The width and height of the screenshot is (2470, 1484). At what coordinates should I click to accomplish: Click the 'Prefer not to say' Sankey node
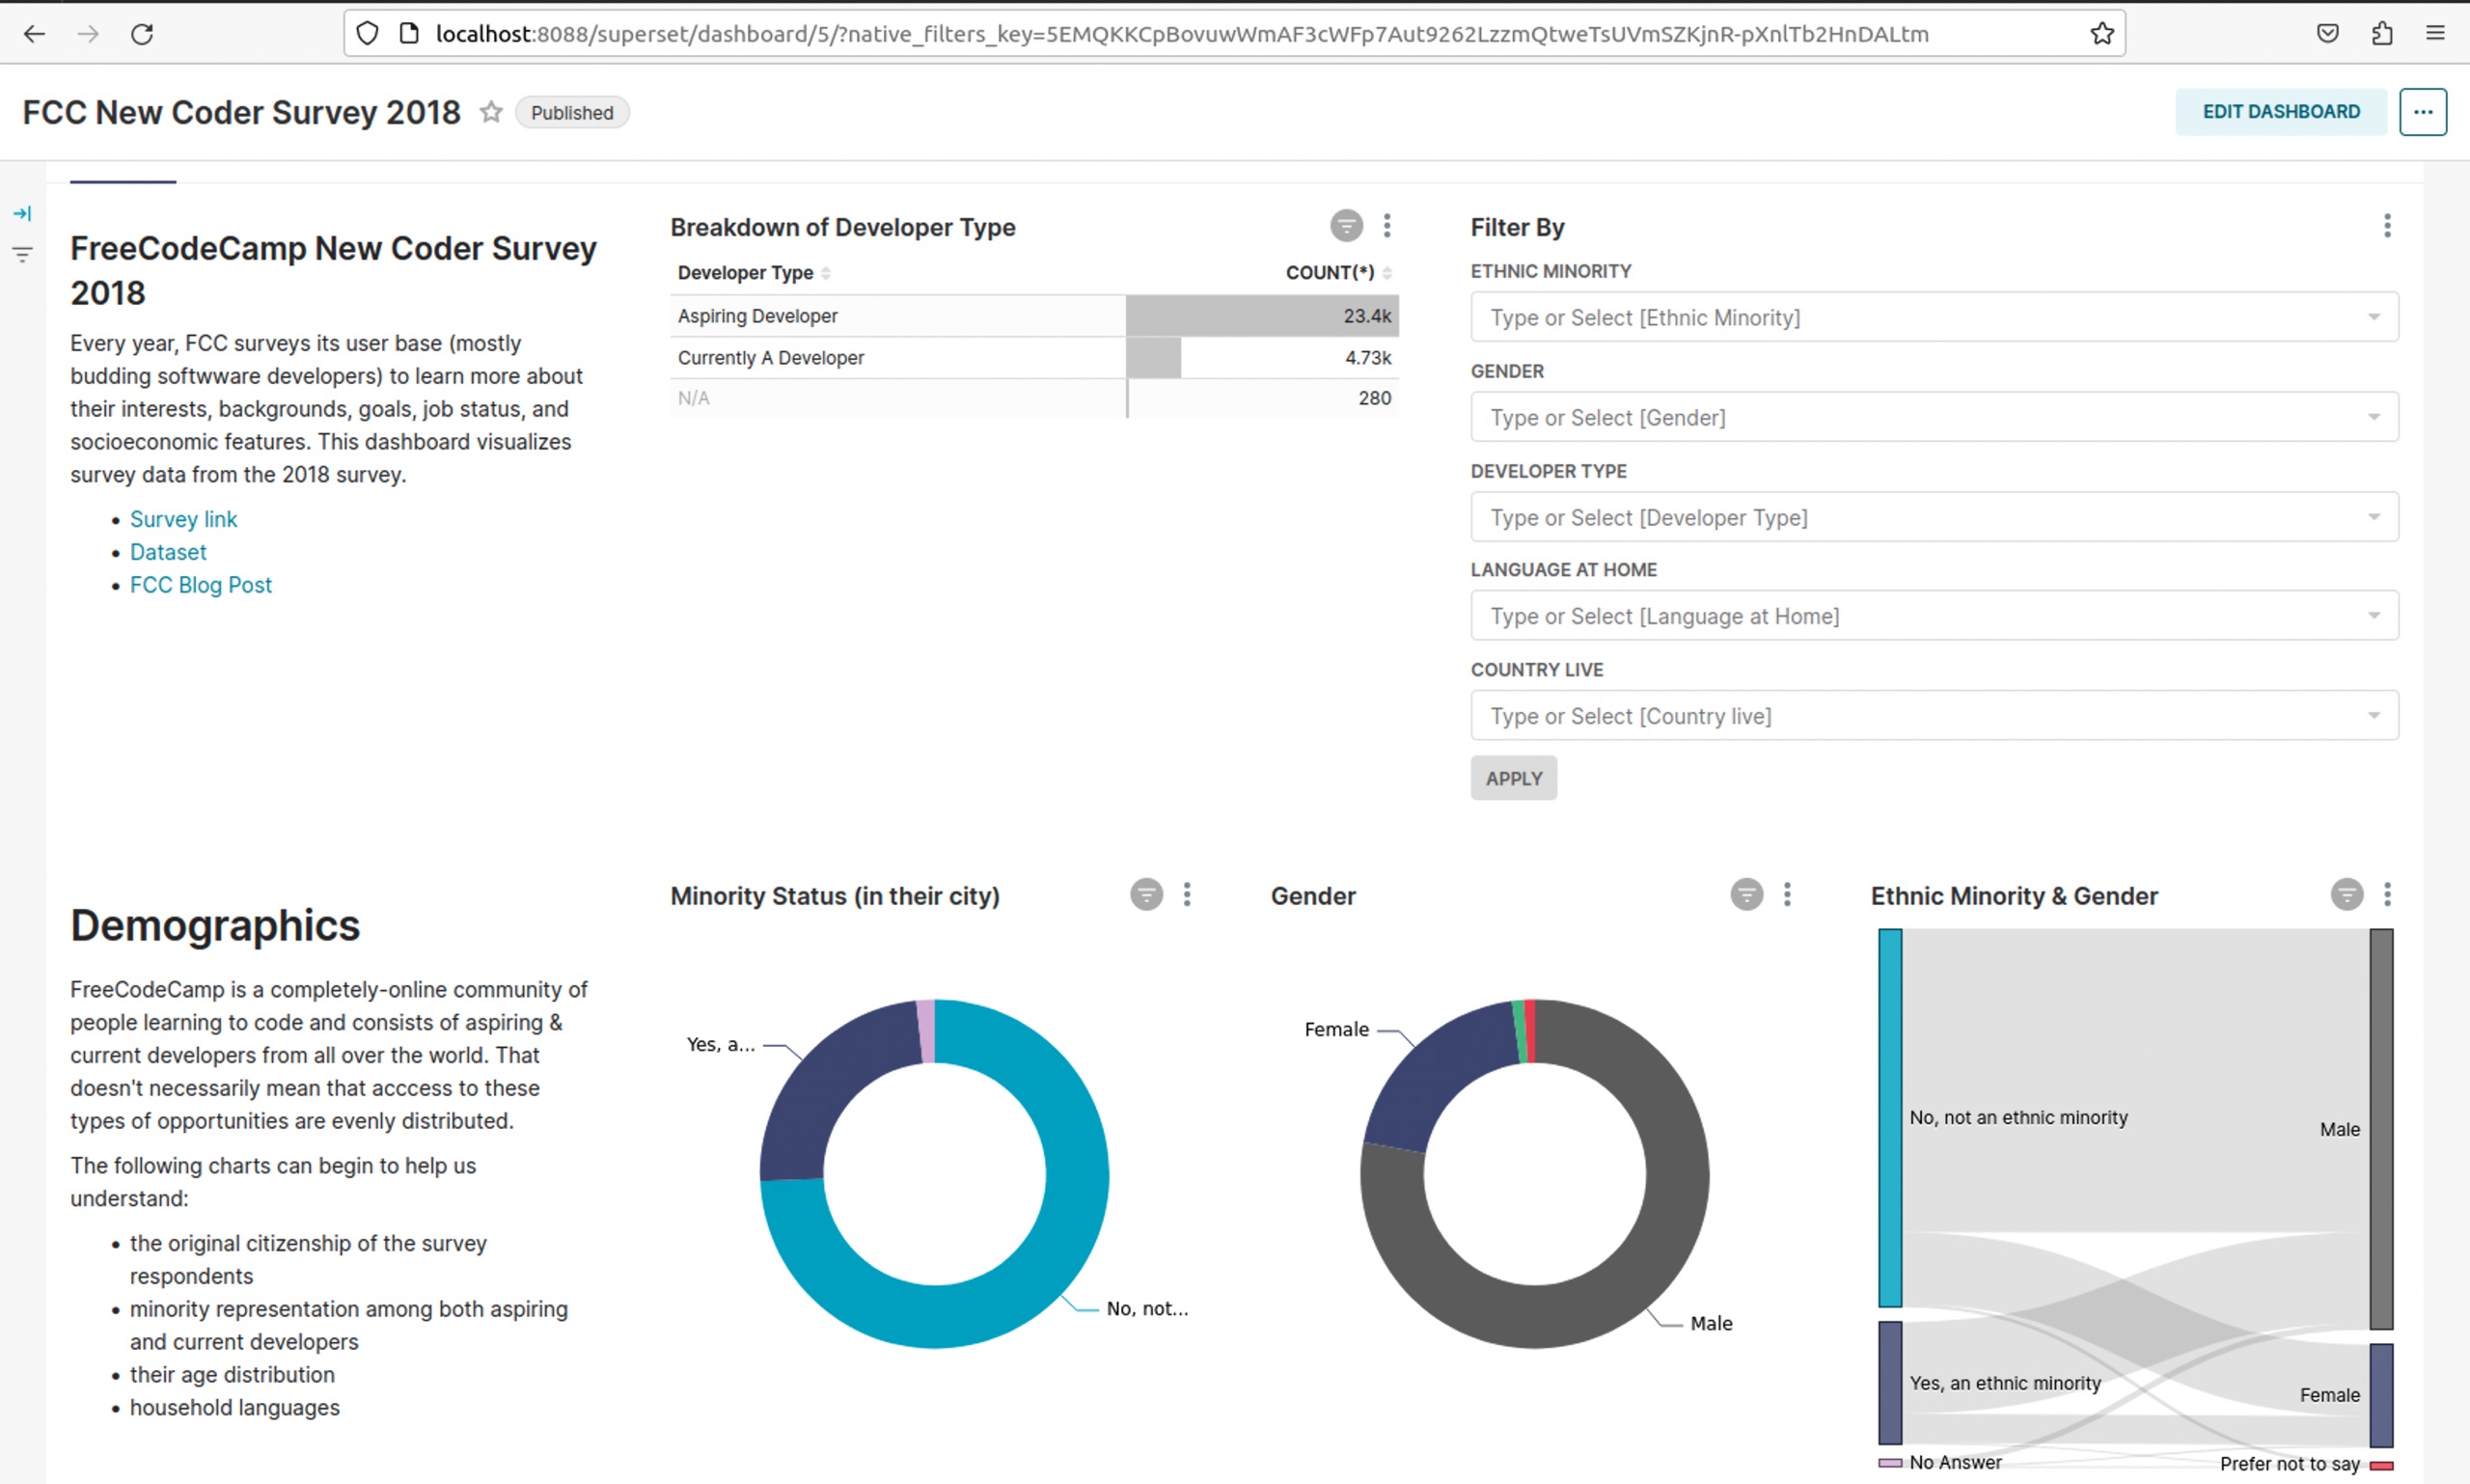click(x=2381, y=1465)
